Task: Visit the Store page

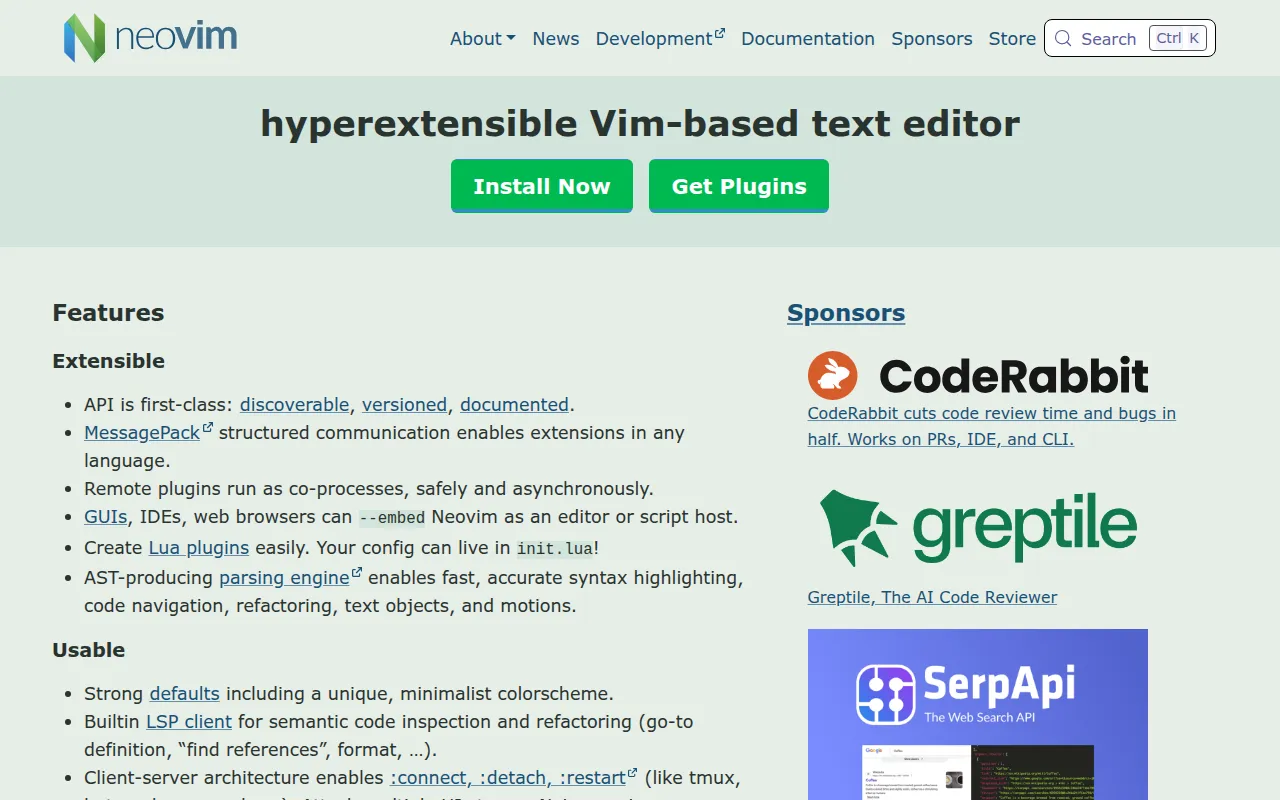Action: click(x=1012, y=39)
